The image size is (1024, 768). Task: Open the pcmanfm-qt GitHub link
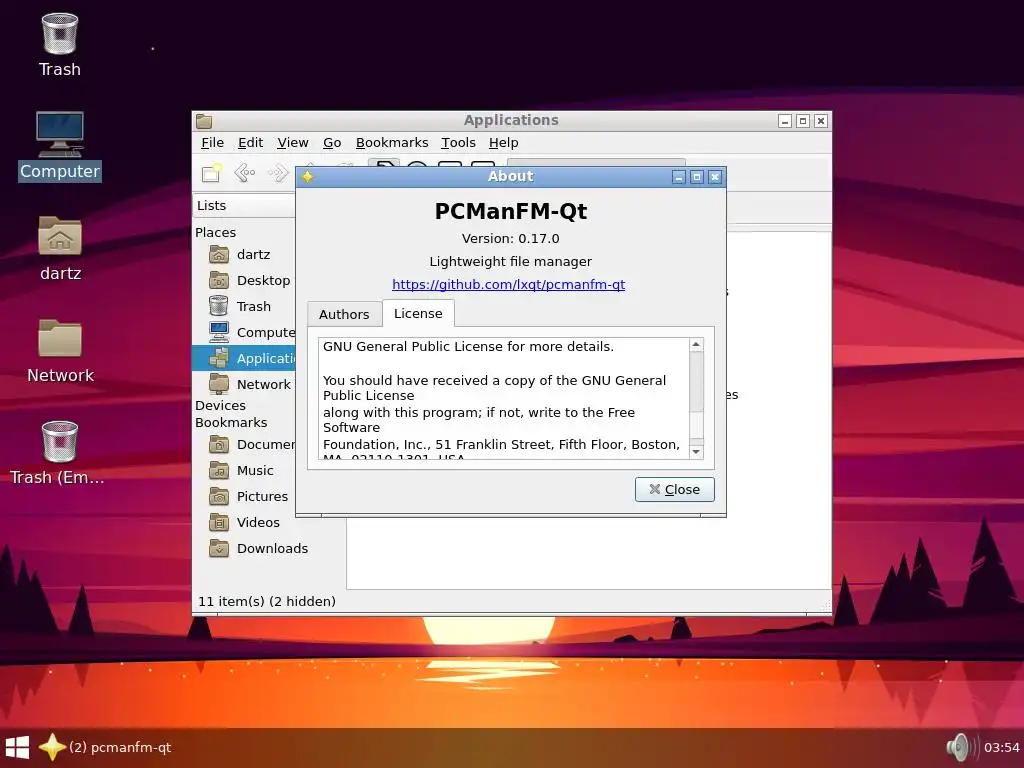tap(508, 285)
